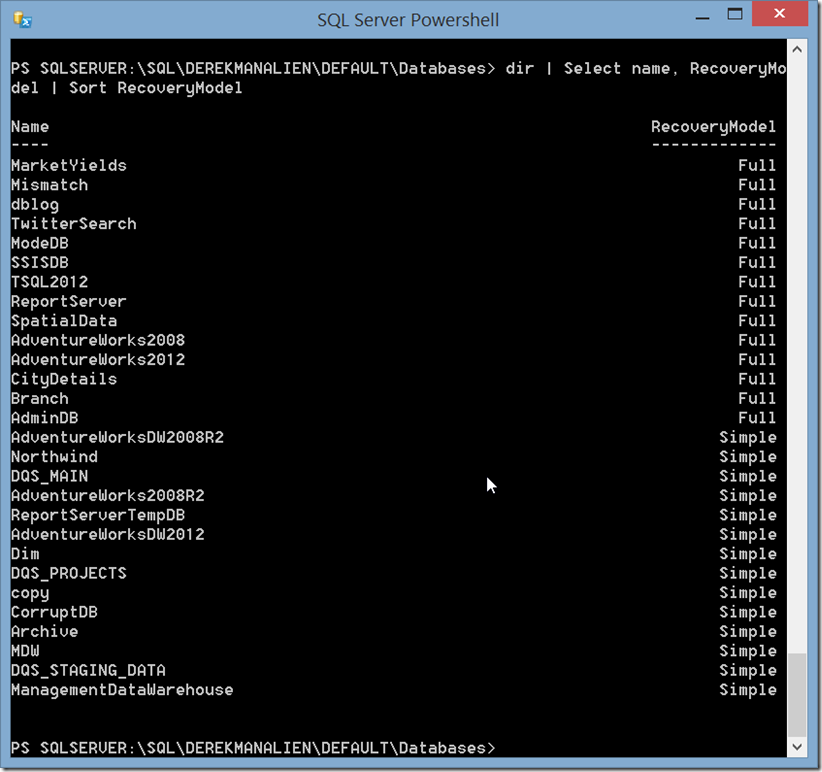Click the 'Name' column header

(x=30, y=127)
